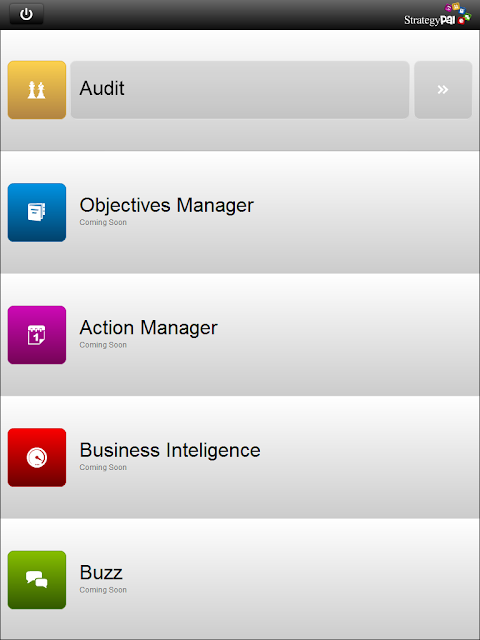Open the yellow Audit chess pieces icon
The height and width of the screenshot is (640, 480).
pos(37,90)
